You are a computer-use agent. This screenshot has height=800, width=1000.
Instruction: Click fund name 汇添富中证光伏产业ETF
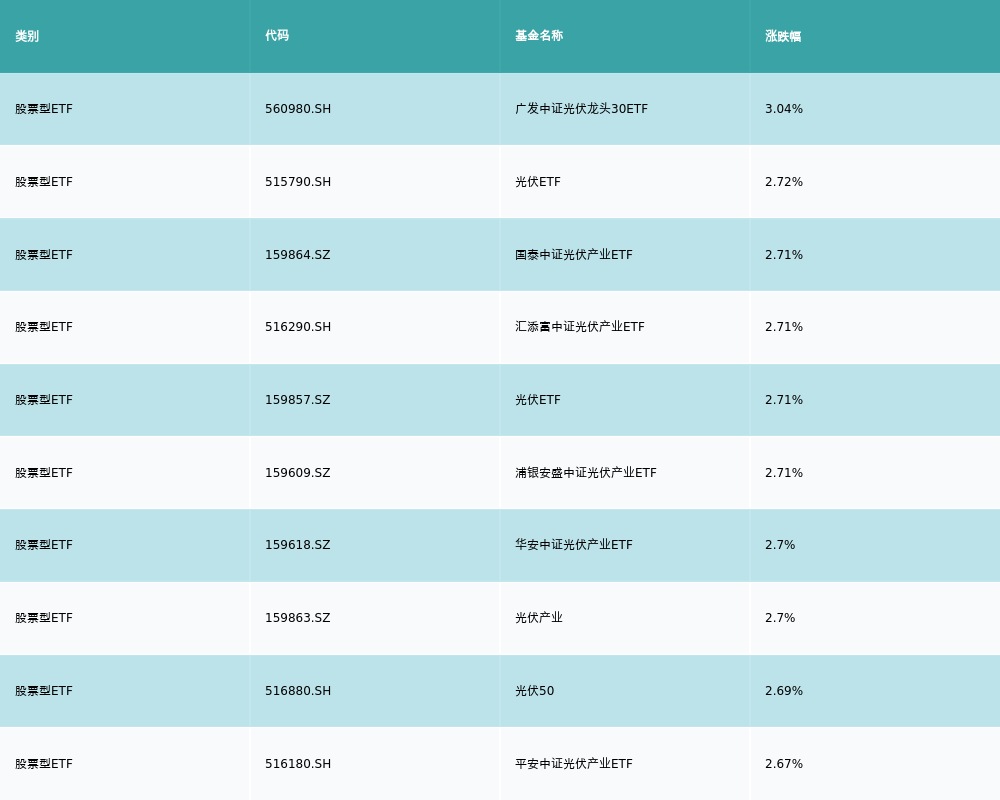580,327
